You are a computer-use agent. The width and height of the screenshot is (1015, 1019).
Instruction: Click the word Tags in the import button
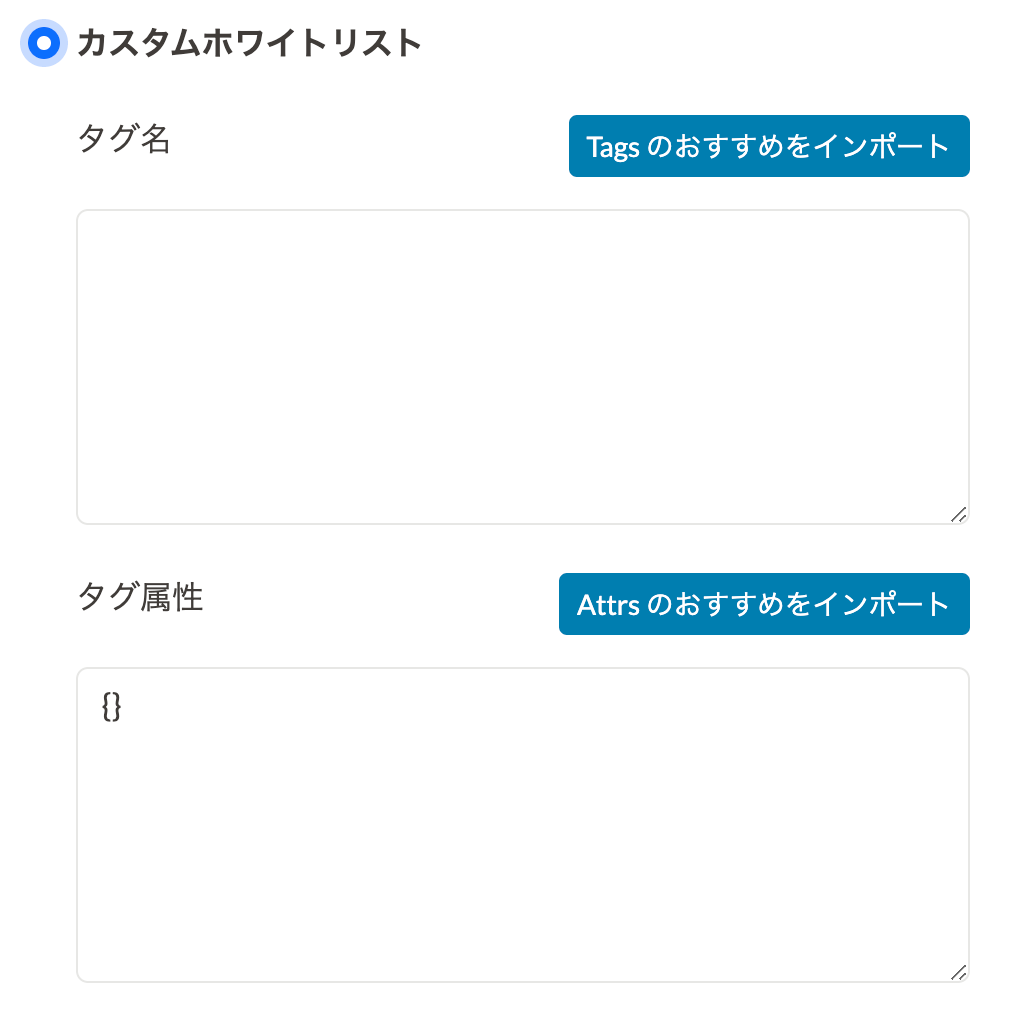pyautogui.click(x=612, y=146)
